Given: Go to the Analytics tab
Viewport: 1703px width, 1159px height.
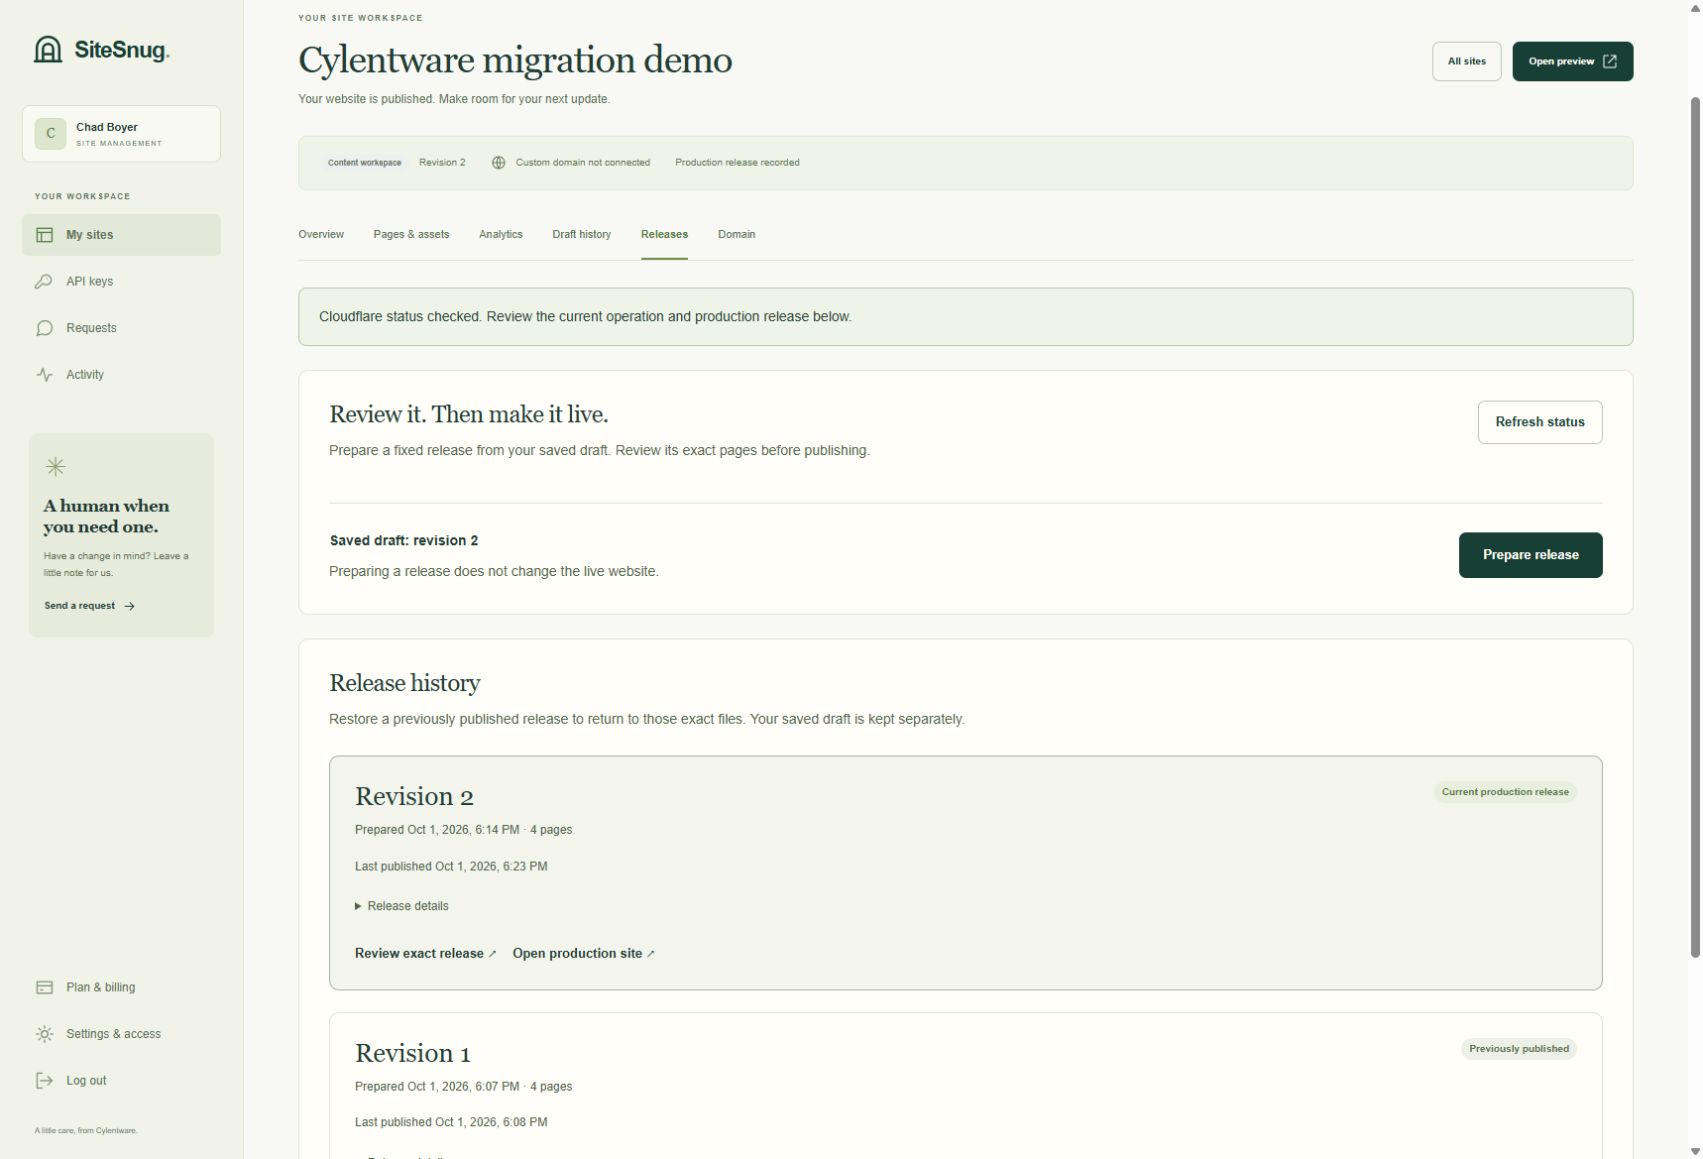Looking at the screenshot, I should [501, 234].
